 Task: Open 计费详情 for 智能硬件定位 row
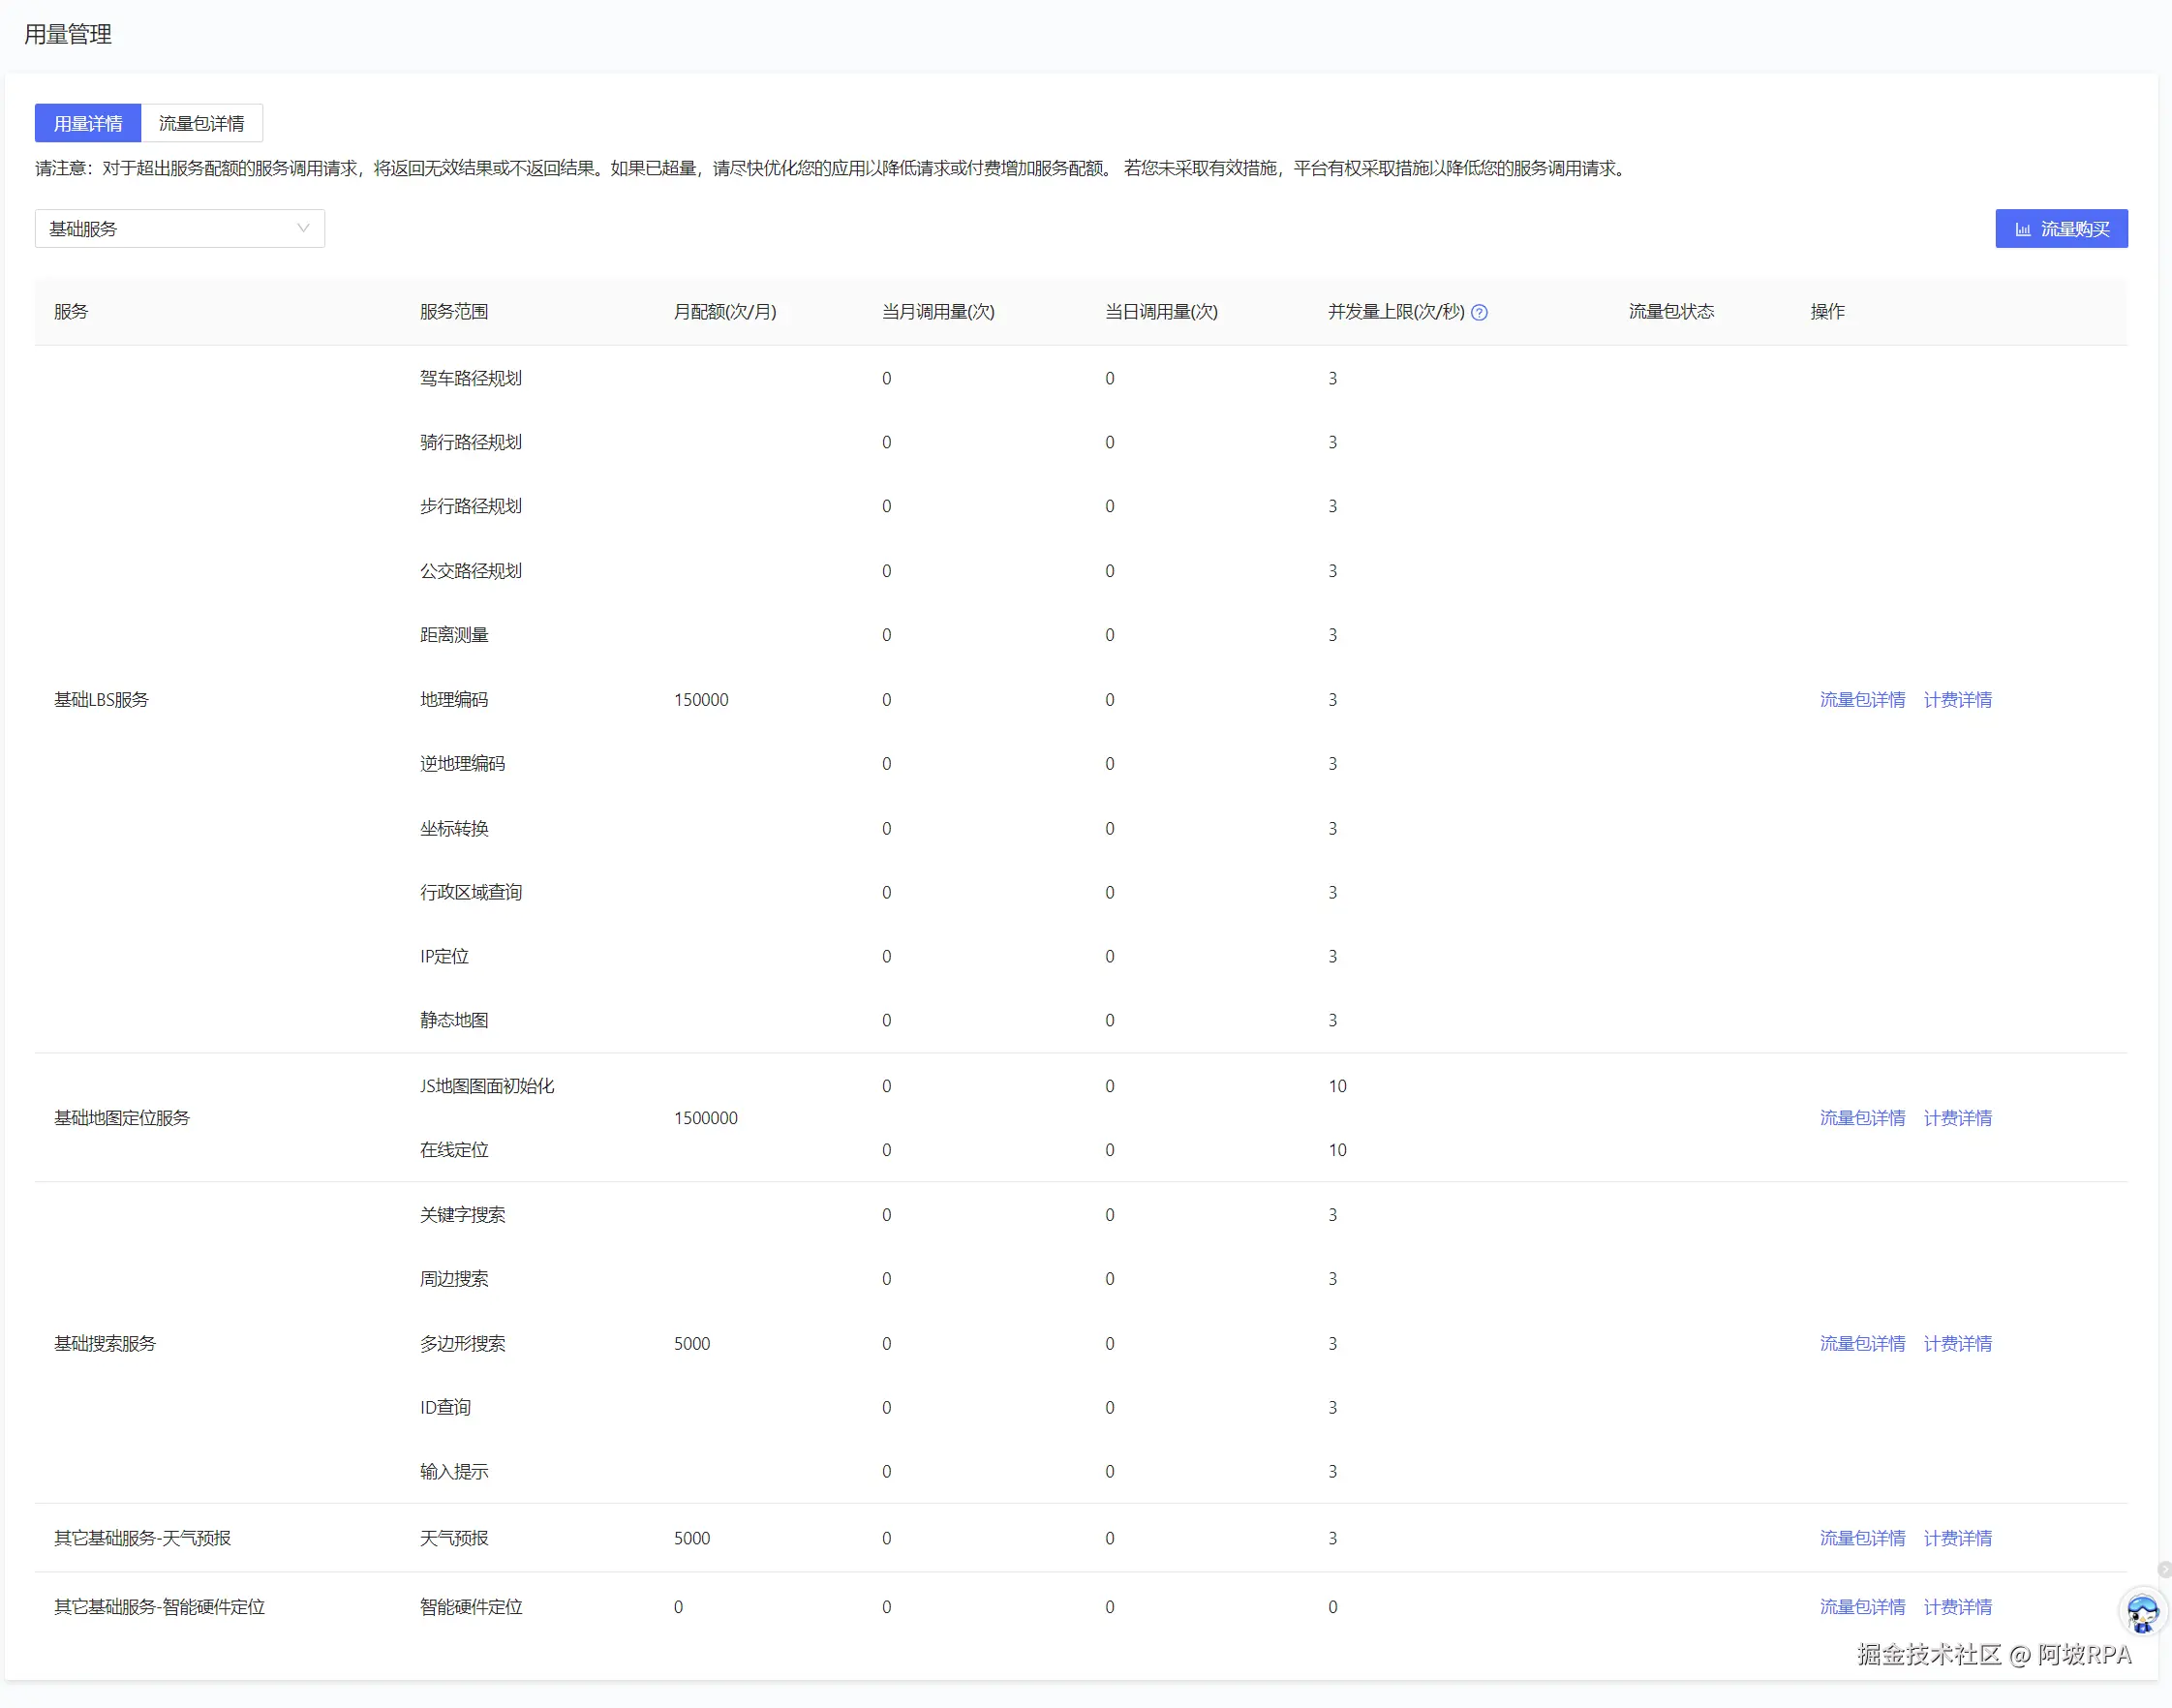click(1956, 1606)
